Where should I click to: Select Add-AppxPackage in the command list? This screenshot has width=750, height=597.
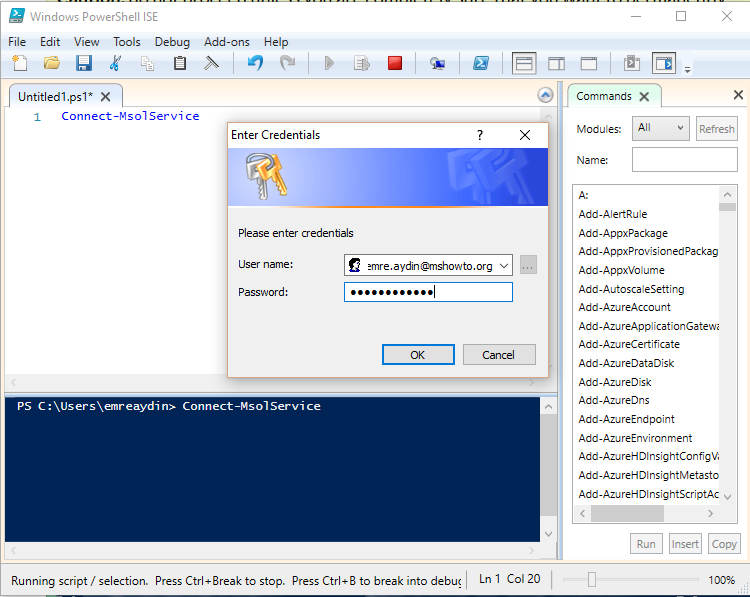[623, 233]
